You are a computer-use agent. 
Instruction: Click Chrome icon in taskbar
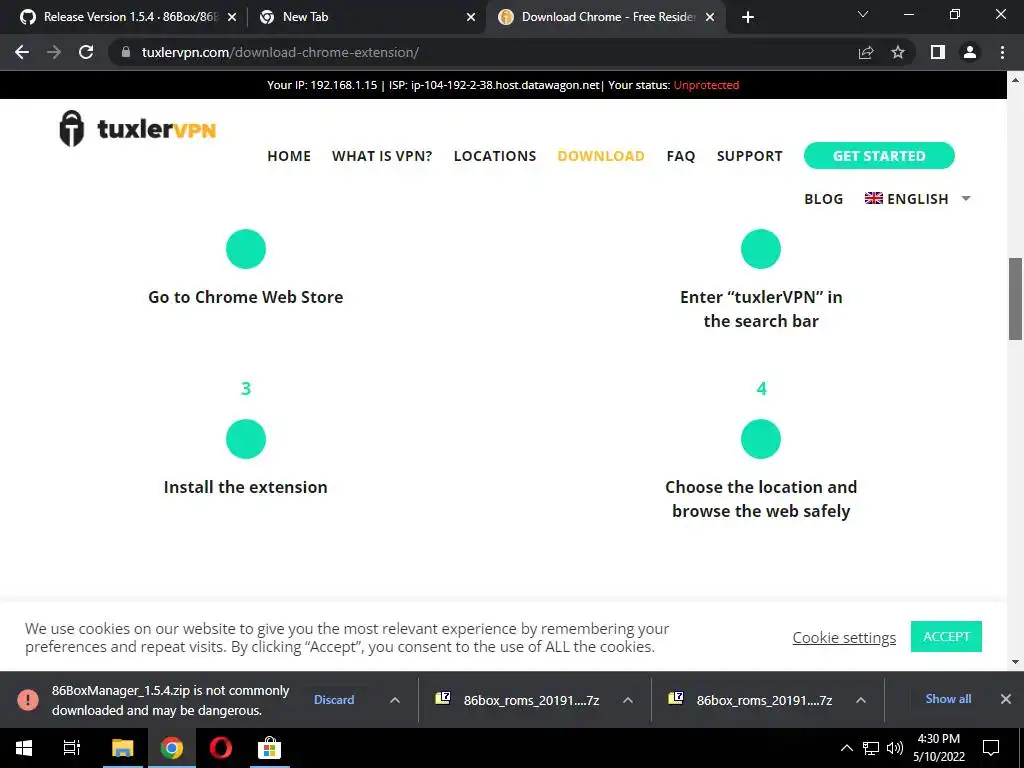tap(171, 748)
